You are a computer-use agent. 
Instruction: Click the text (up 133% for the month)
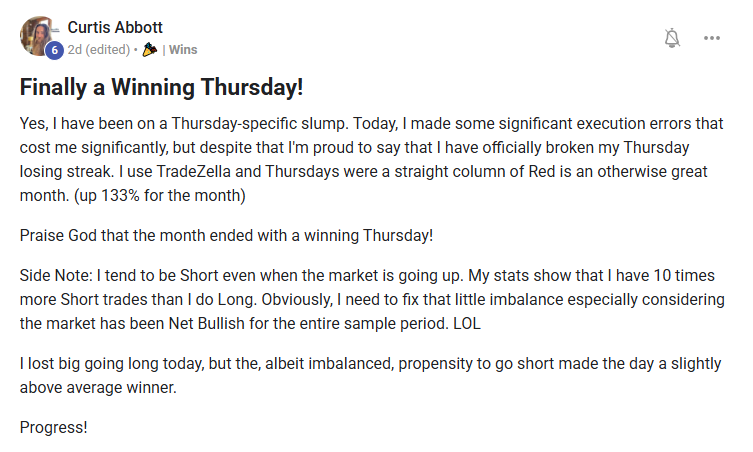pos(159,195)
